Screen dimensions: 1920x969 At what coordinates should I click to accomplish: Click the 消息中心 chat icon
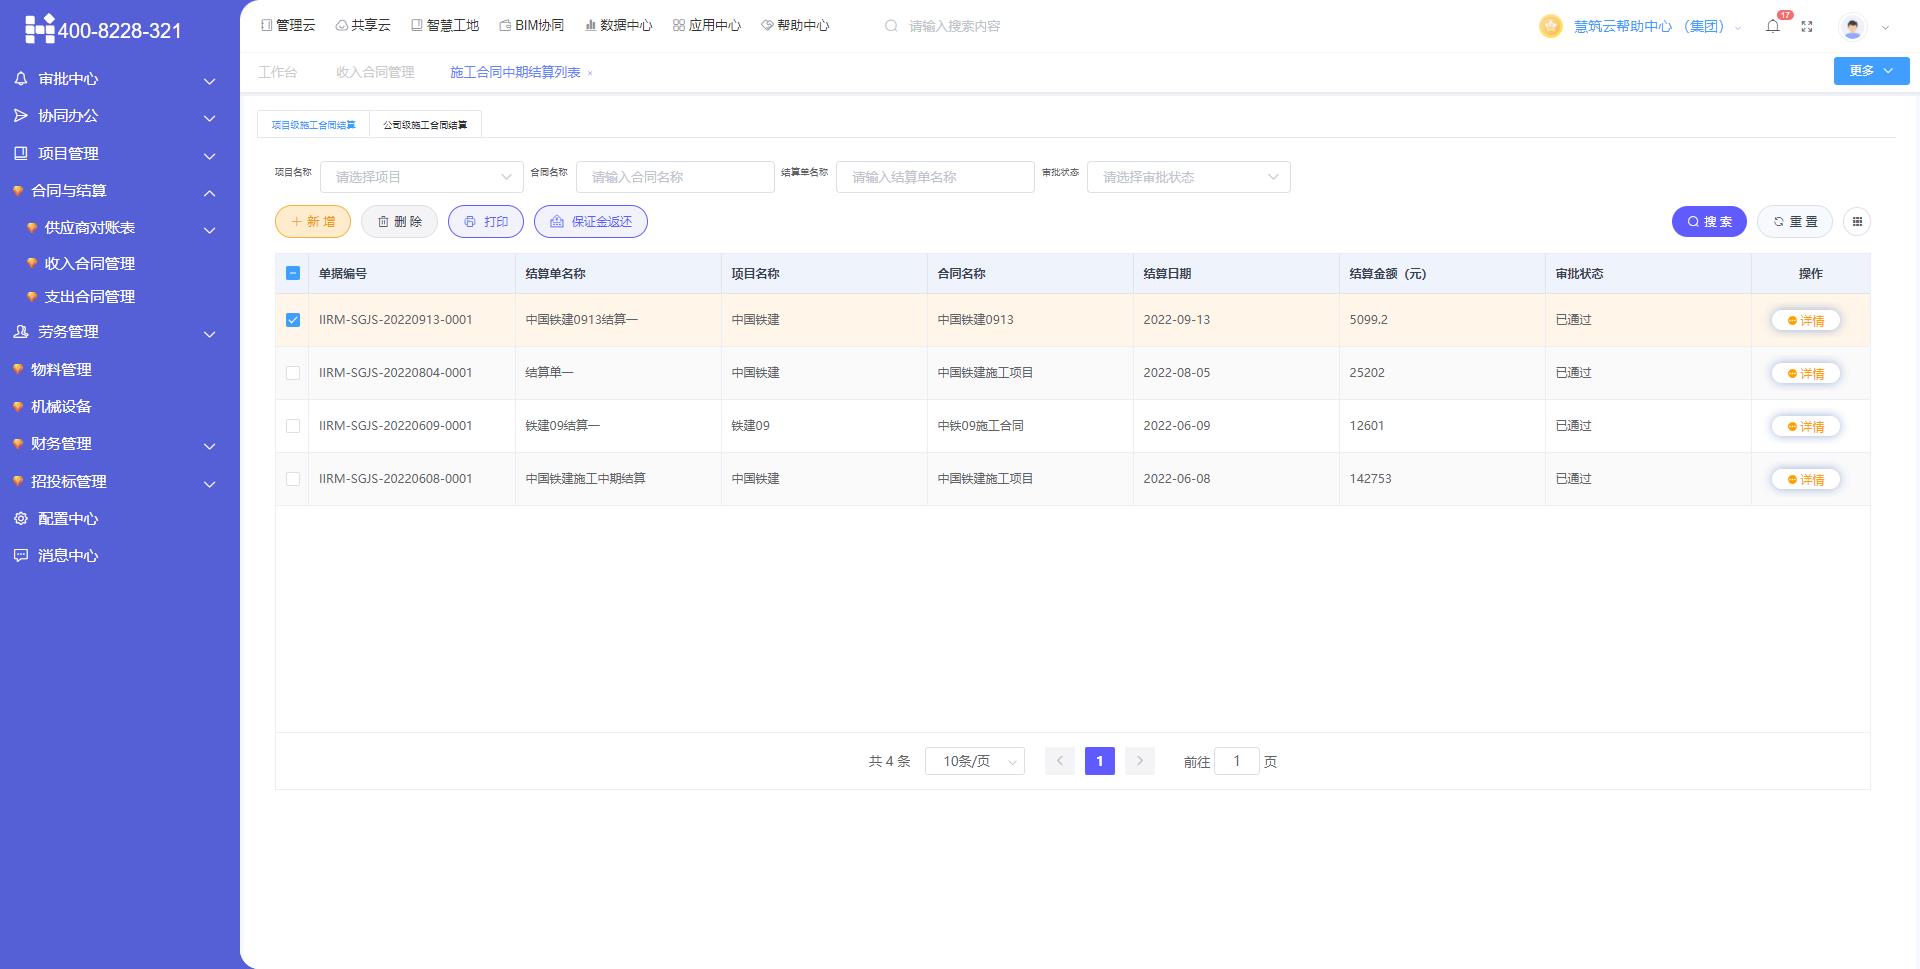click(x=20, y=556)
